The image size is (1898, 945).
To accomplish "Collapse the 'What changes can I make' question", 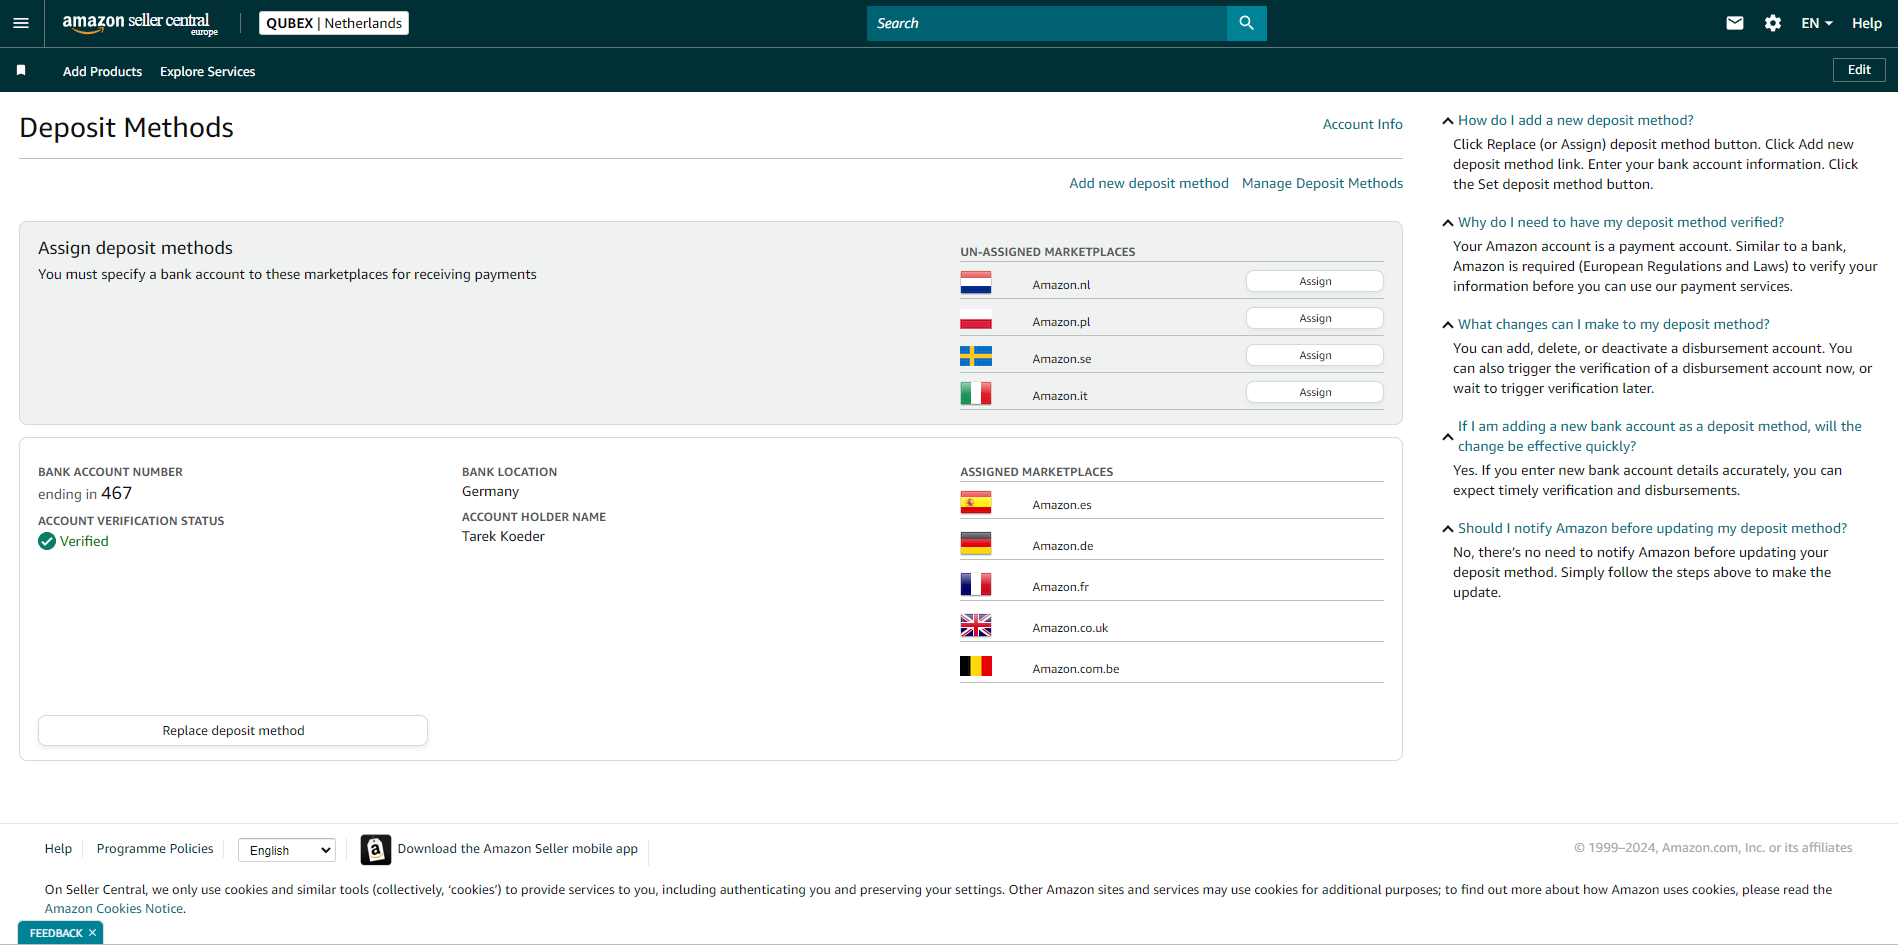I will 1447,325.
